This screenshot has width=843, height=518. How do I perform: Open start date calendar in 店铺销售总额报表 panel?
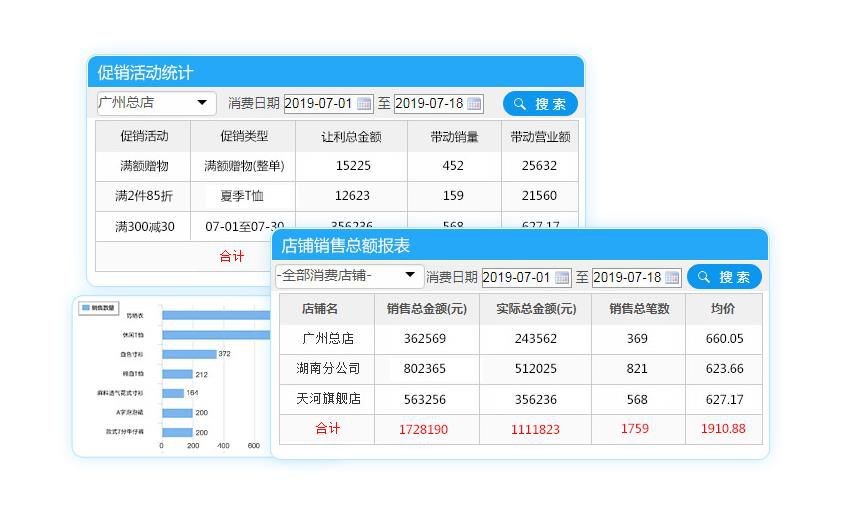coord(562,278)
